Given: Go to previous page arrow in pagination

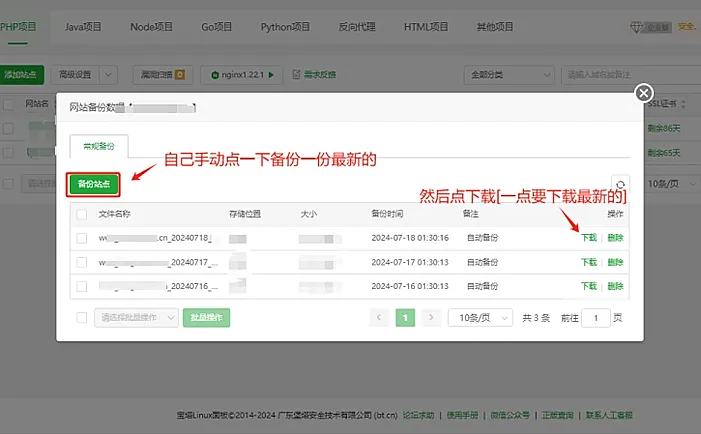Looking at the screenshot, I should click(379, 317).
